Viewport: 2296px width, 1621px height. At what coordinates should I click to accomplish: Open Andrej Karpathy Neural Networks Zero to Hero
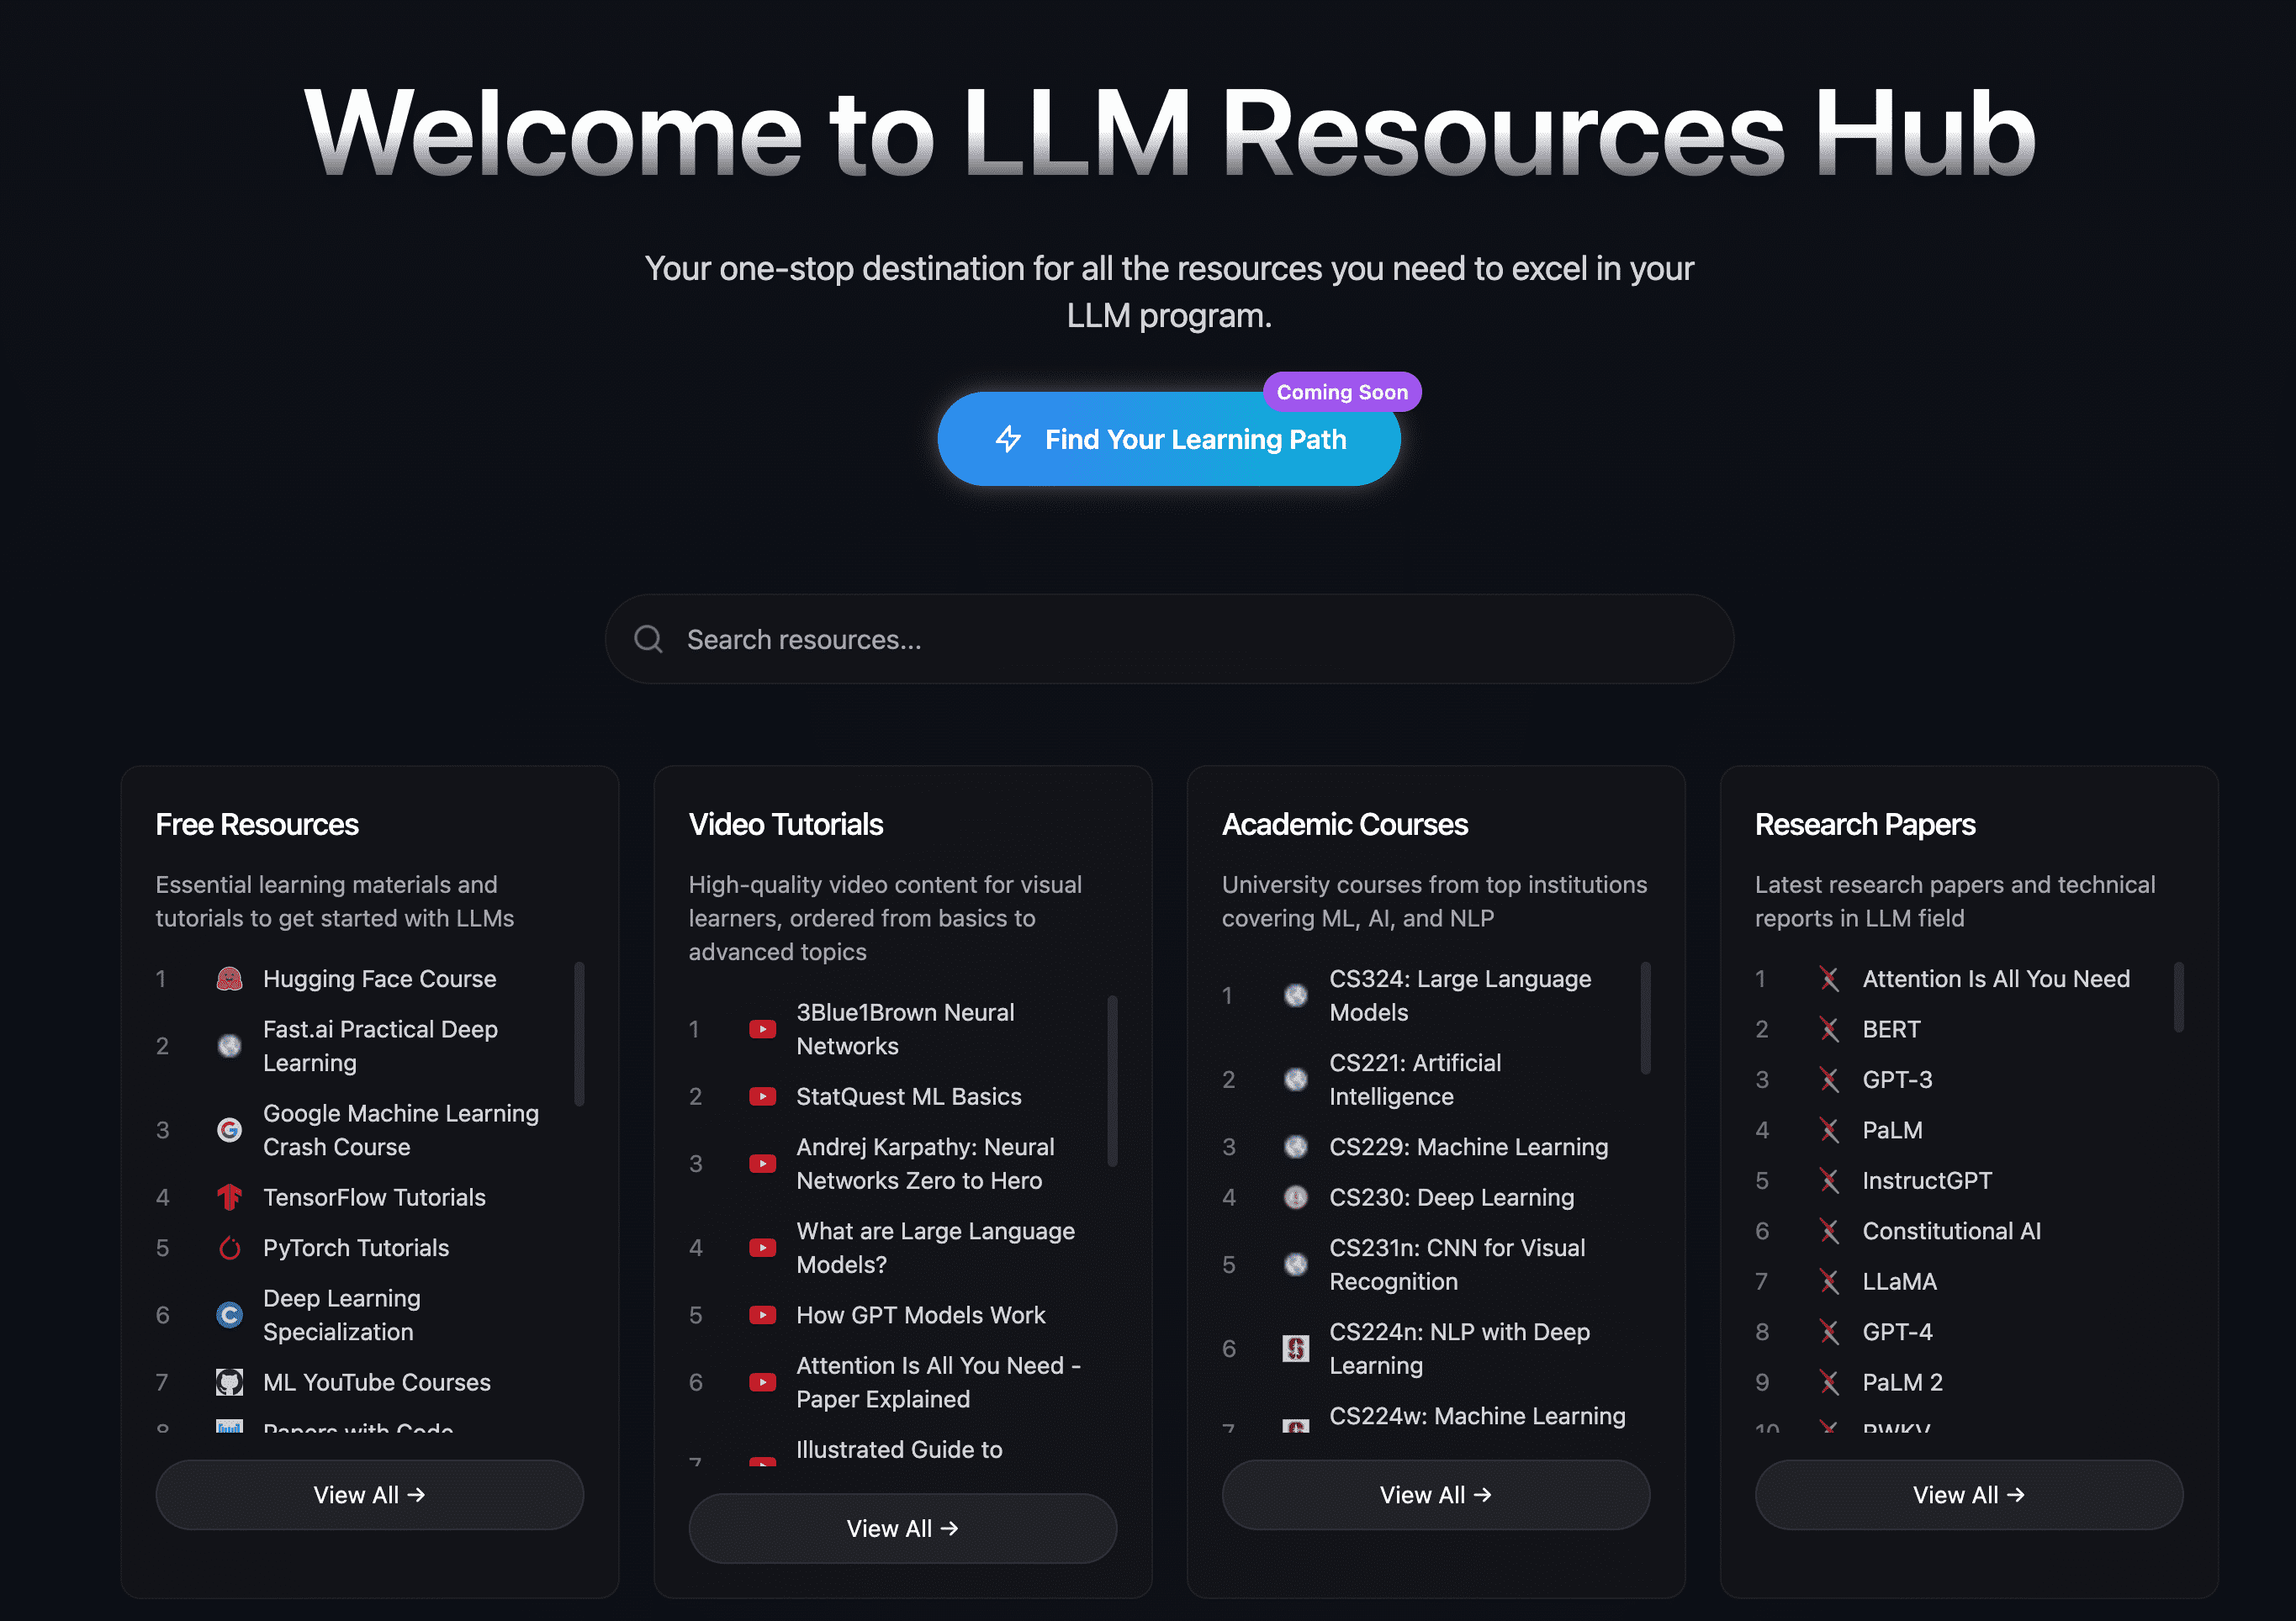tap(925, 1164)
